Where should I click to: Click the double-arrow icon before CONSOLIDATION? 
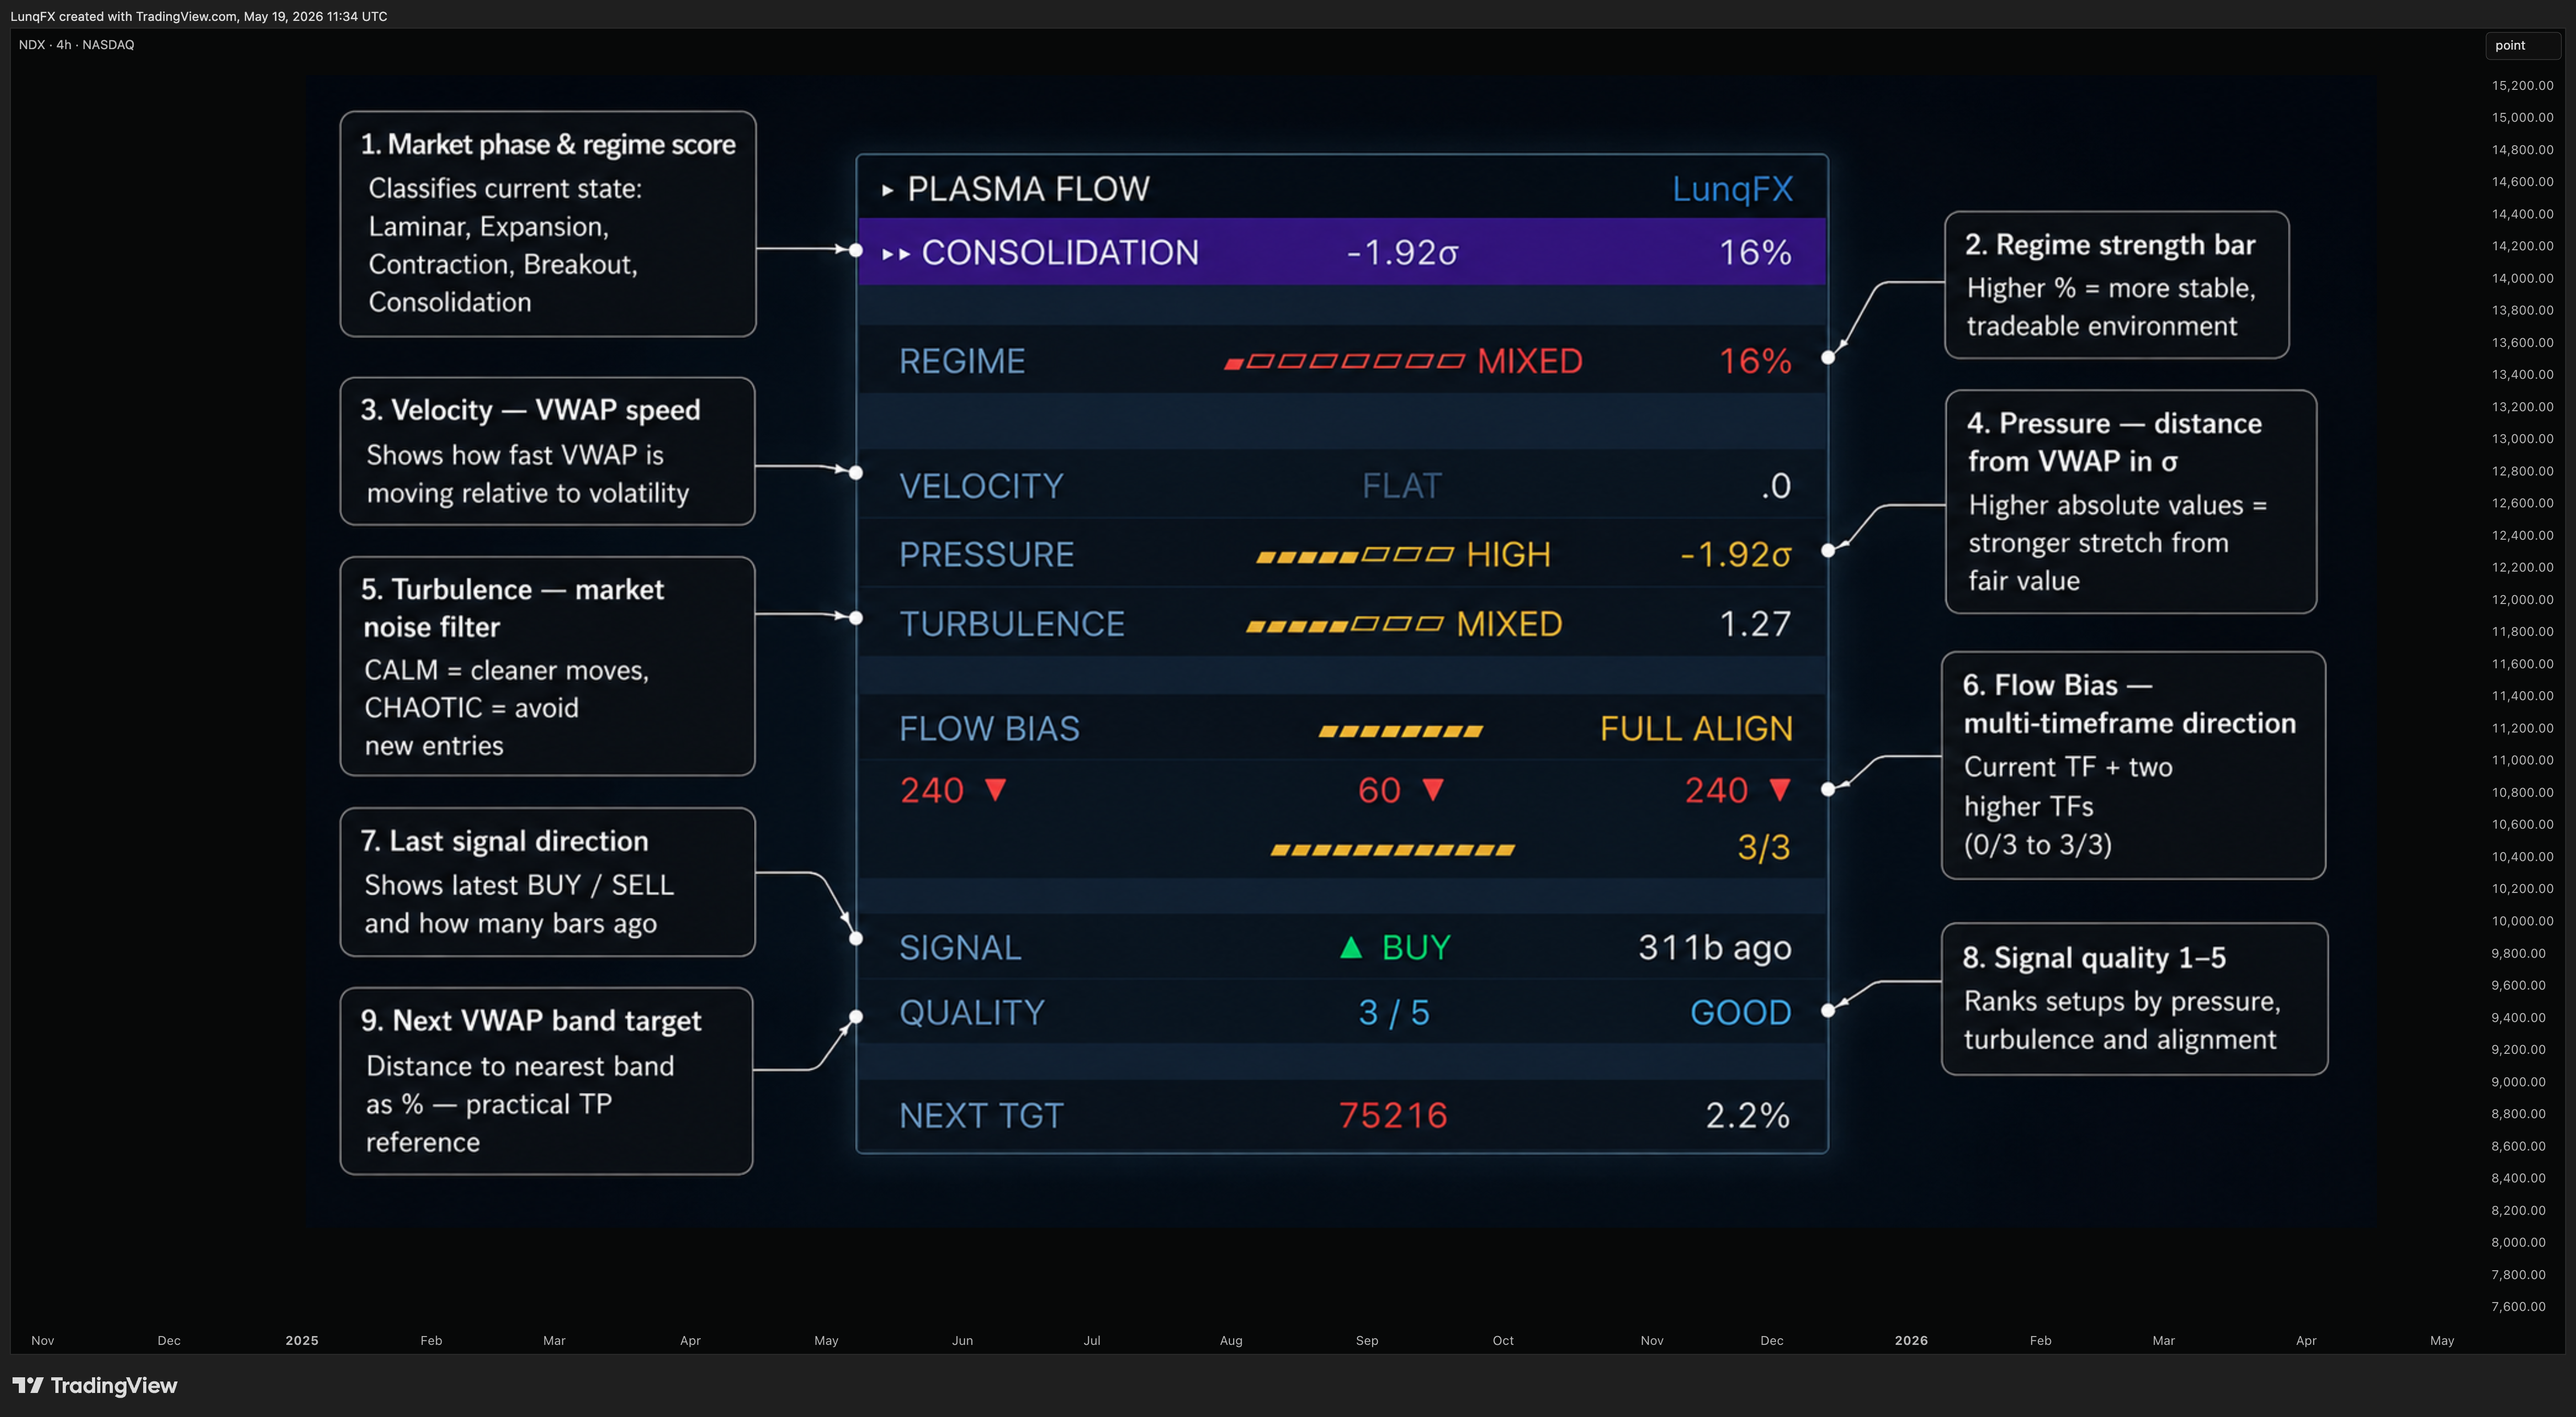tap(896, 254)
